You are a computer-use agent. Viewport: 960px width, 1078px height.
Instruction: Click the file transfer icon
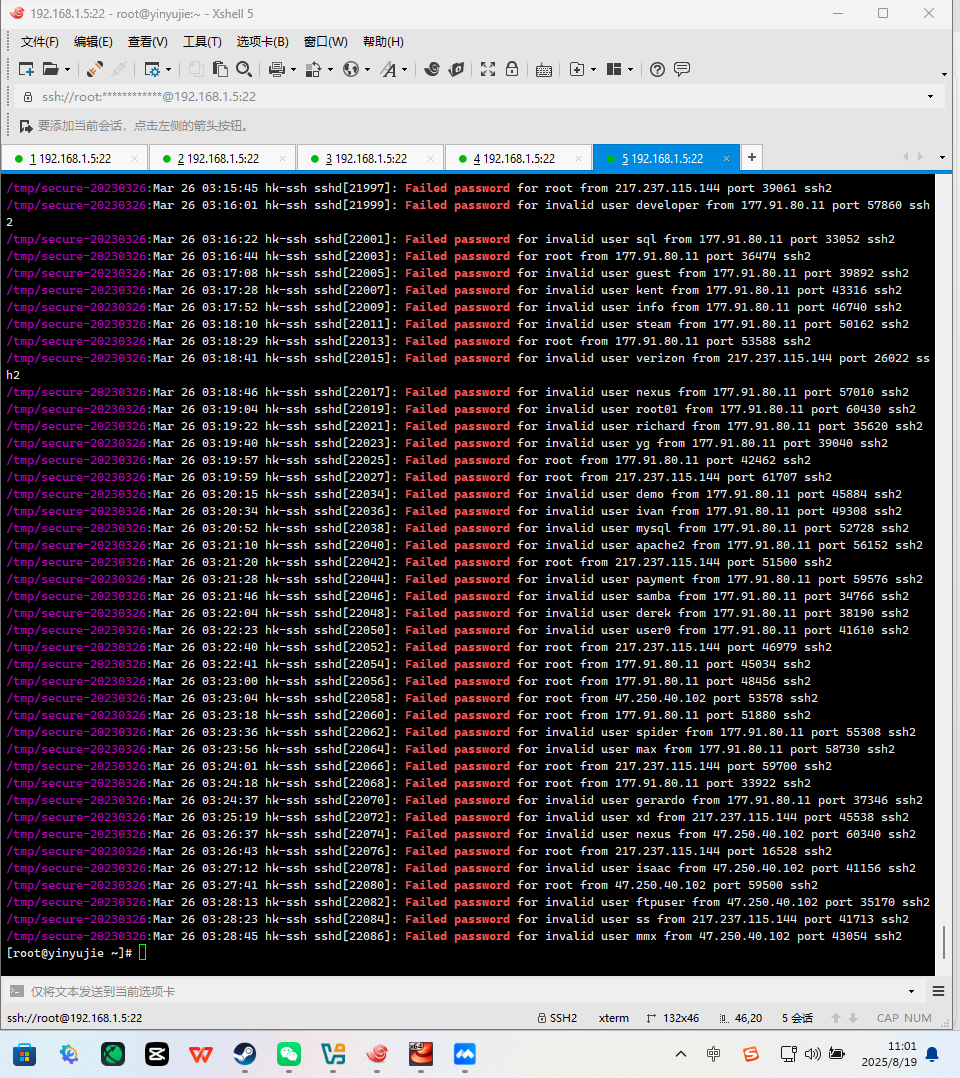314,69
